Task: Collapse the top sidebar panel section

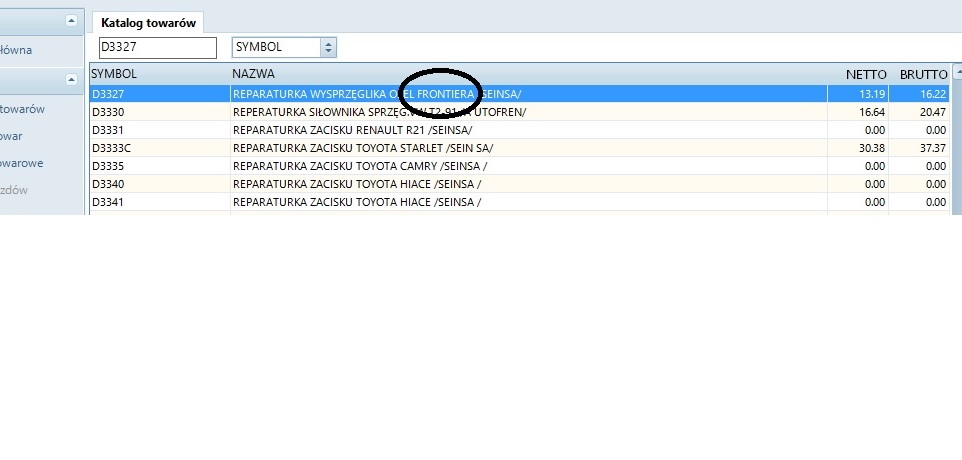Action: tap(70, 20)
